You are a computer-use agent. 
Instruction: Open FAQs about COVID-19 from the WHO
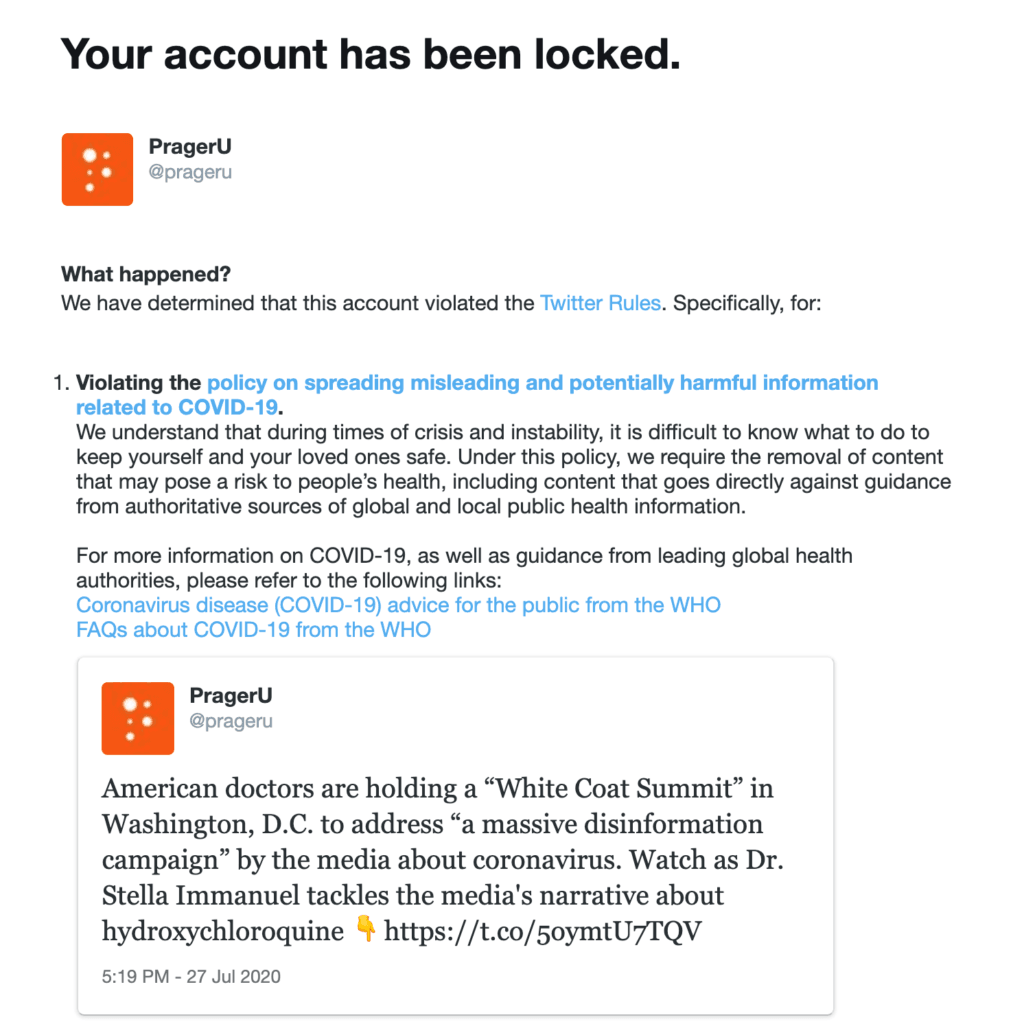[x=253, y=630]
